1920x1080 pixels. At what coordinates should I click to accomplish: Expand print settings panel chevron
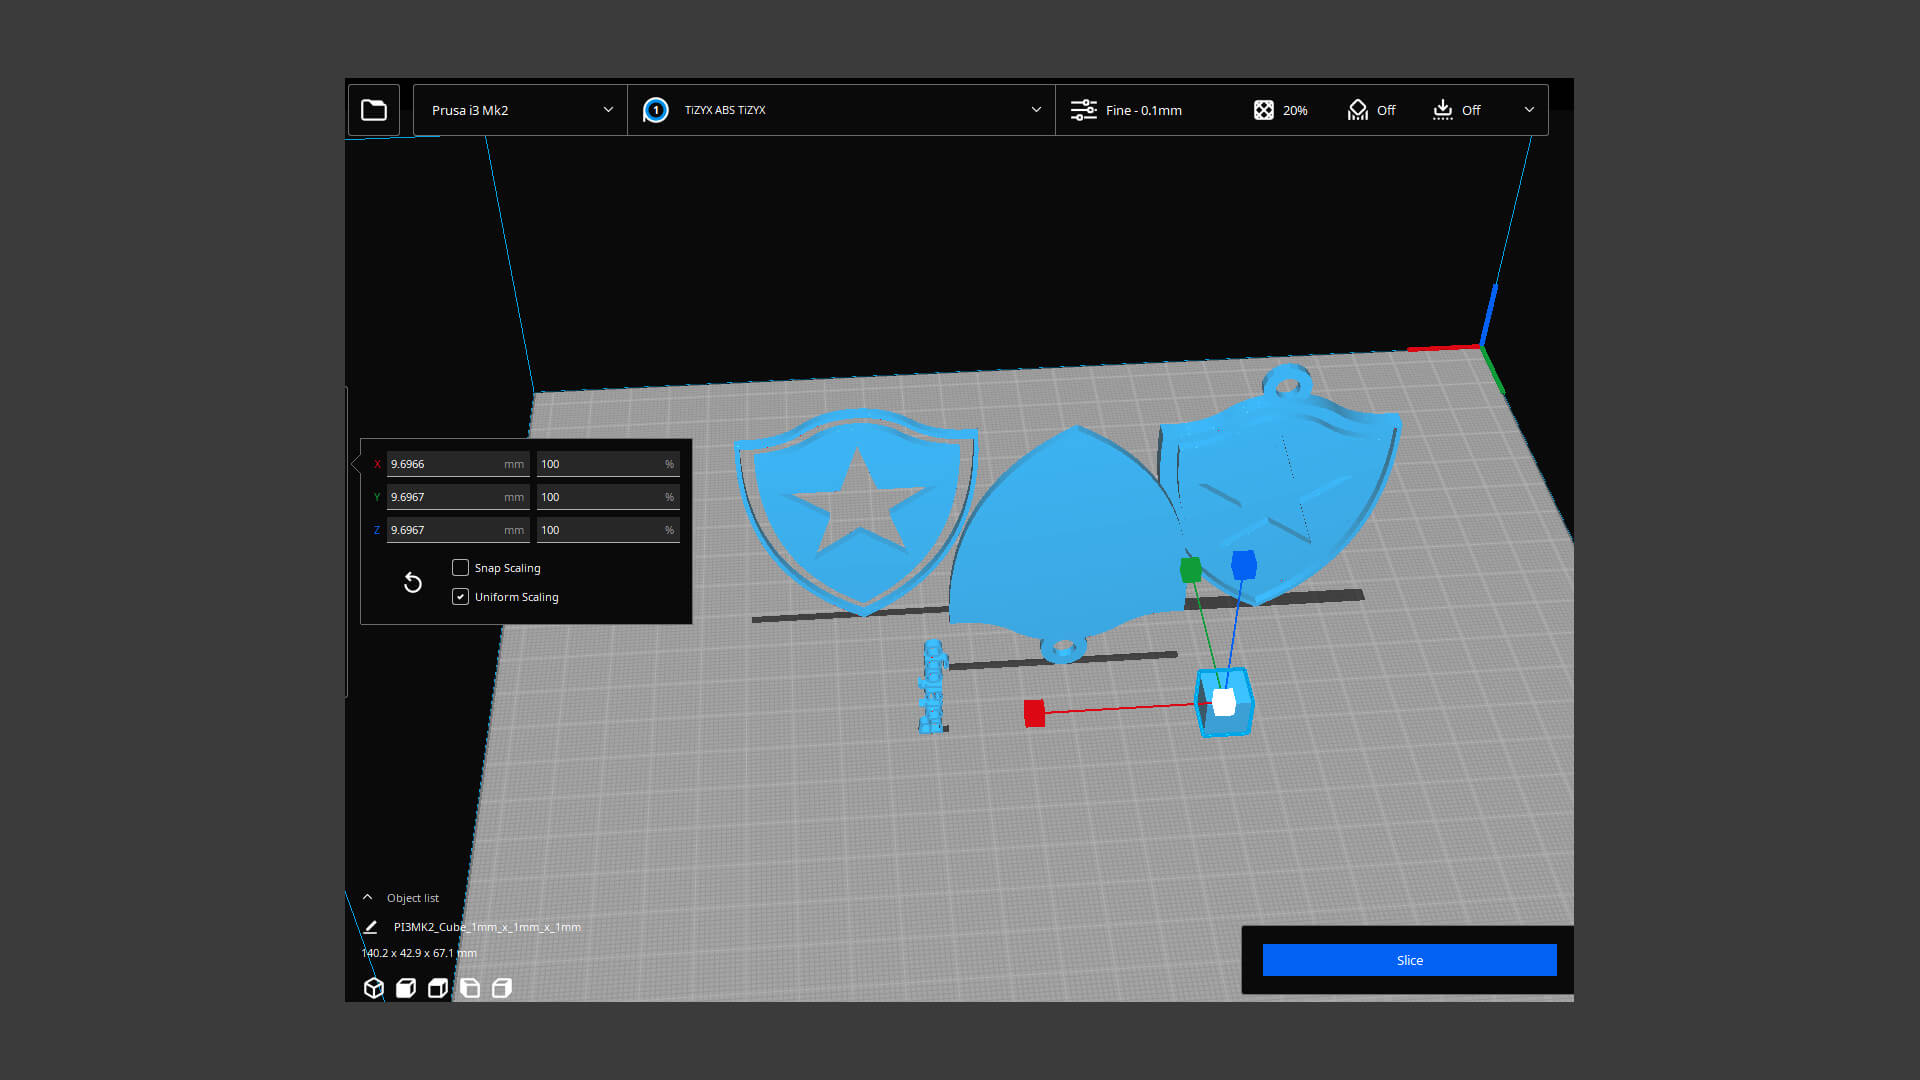tap(1529, 110)
